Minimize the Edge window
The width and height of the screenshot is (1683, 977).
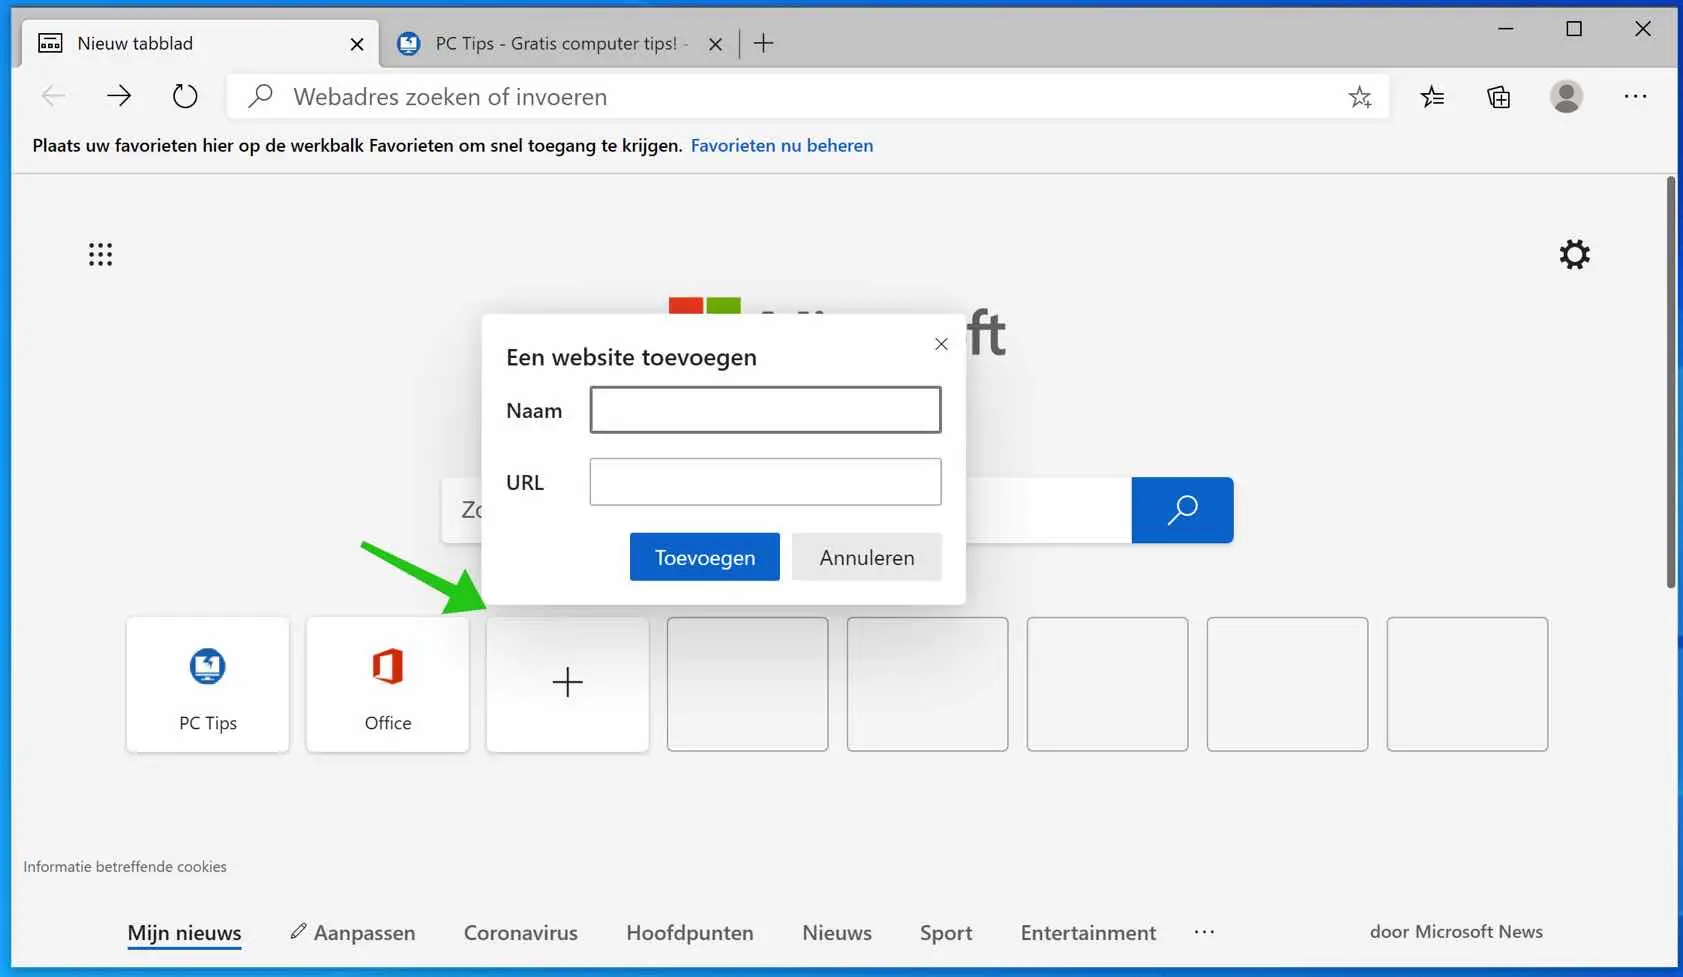tap(1505, 29)
